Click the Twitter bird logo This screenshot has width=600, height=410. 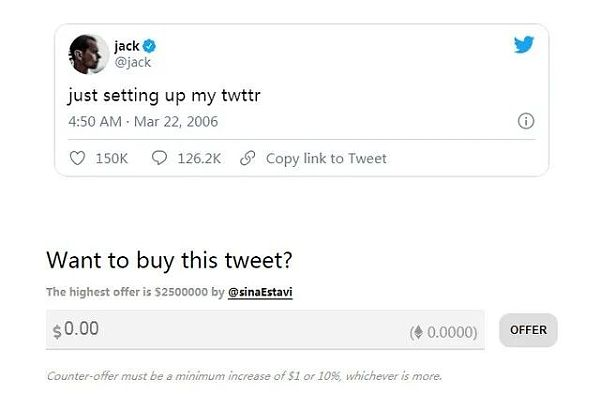pos(525,45)
